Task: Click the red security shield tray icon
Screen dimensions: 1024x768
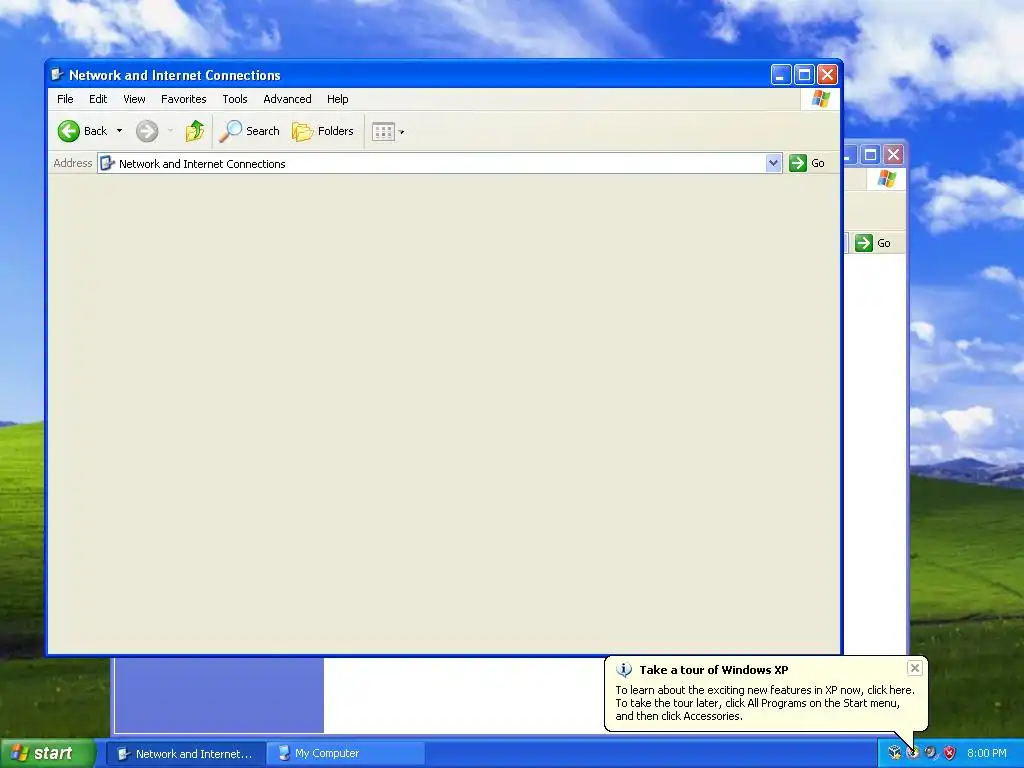Action: [950, 753]
